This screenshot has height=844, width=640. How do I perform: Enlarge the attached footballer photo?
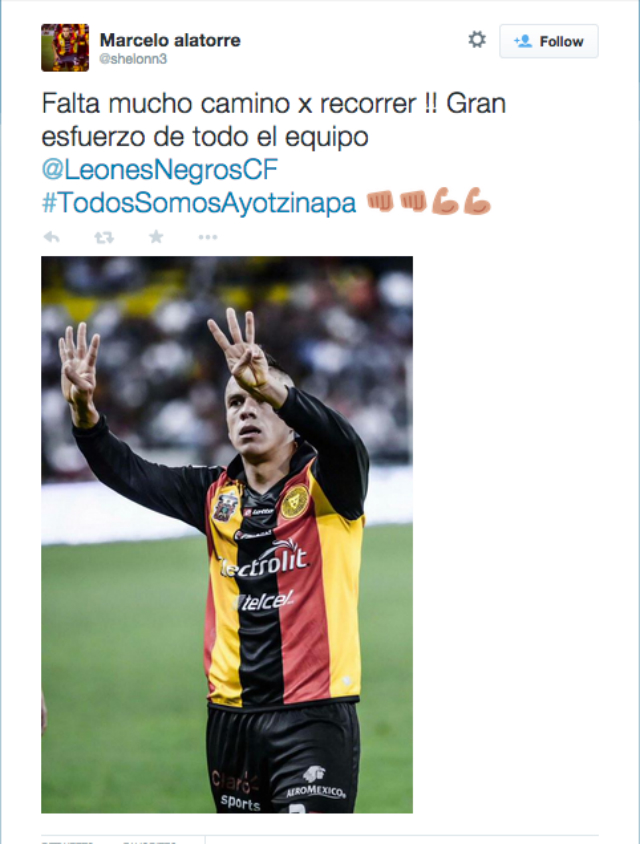click(x=227, y=534)
